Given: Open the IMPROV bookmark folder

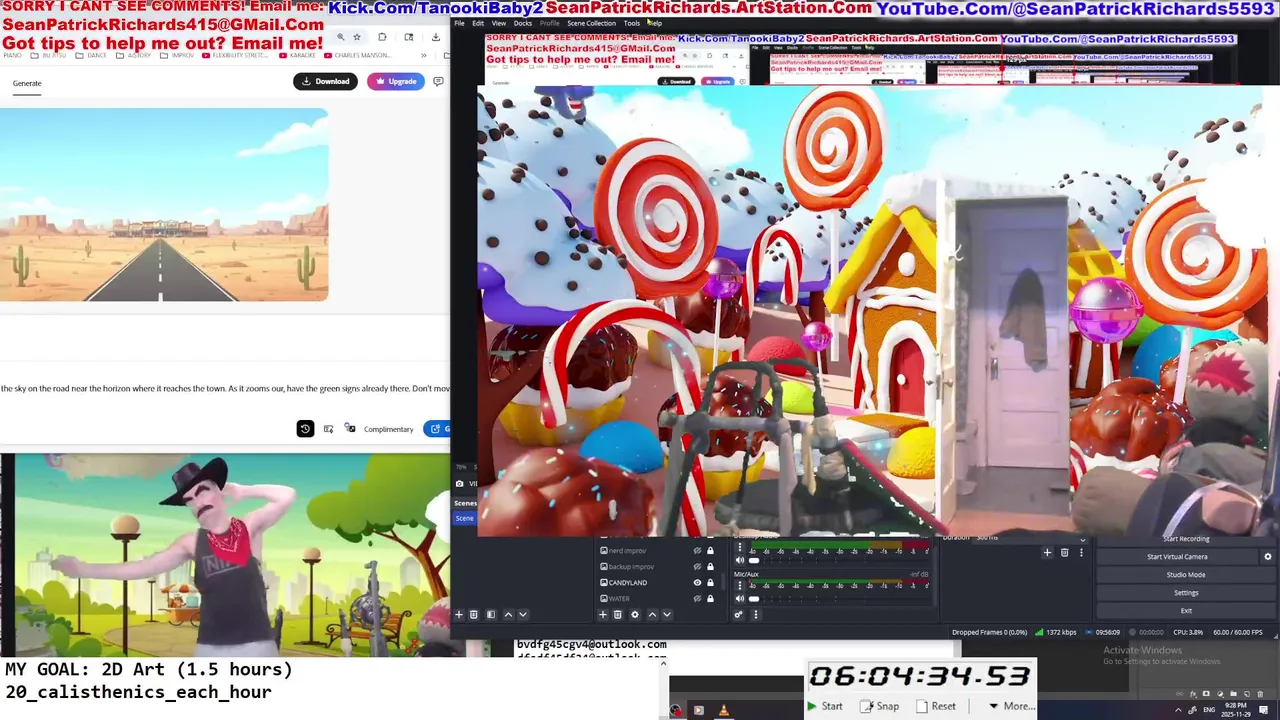Looking at the screenshot, I should 177,55.
